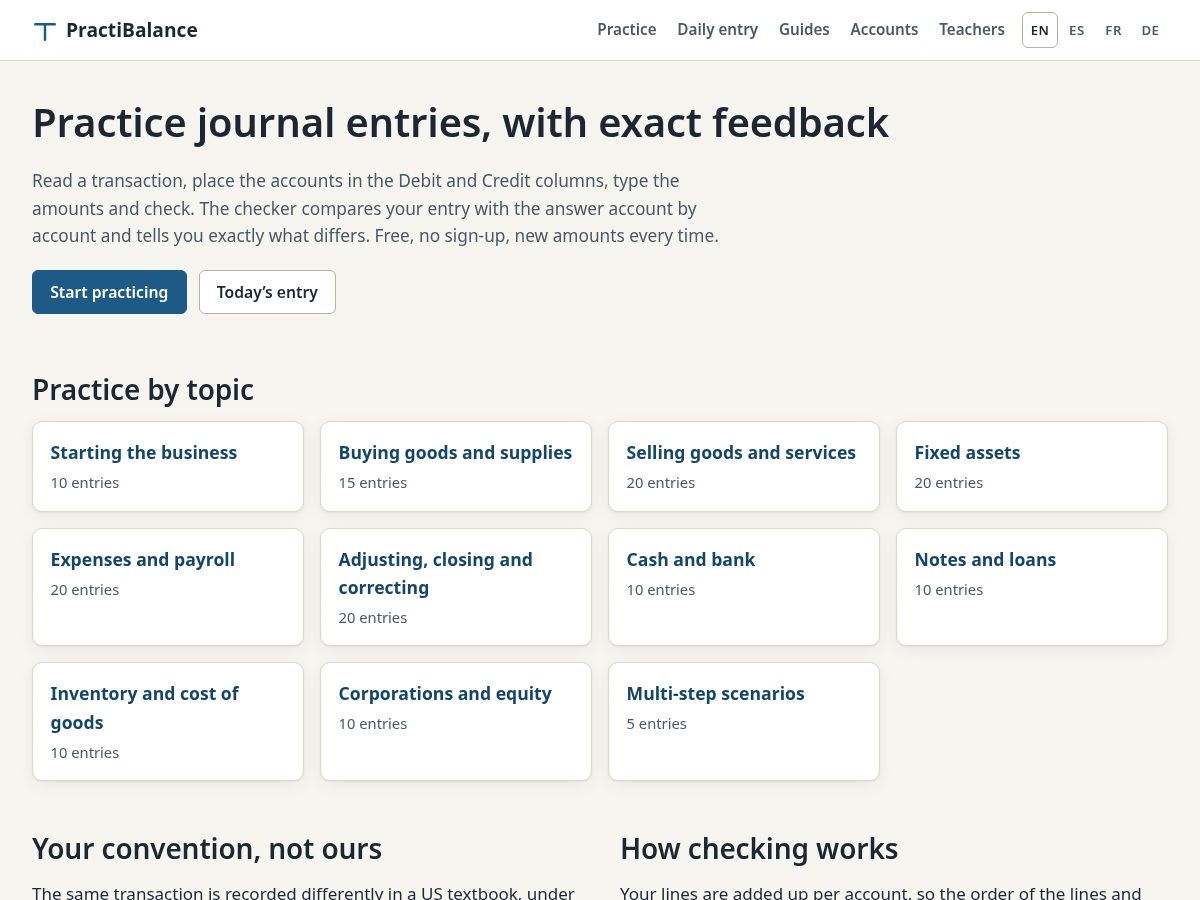The width and height of the screenshot is (1200, 900).
Task: Select EN language option
Action: point(1040,30)
